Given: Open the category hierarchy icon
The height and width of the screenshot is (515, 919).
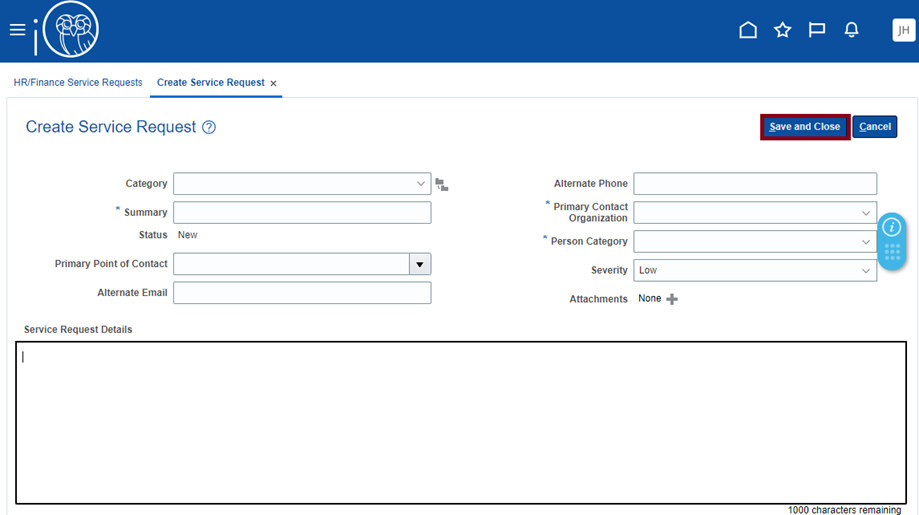Looking at the screenshot, I should [441, 184].
